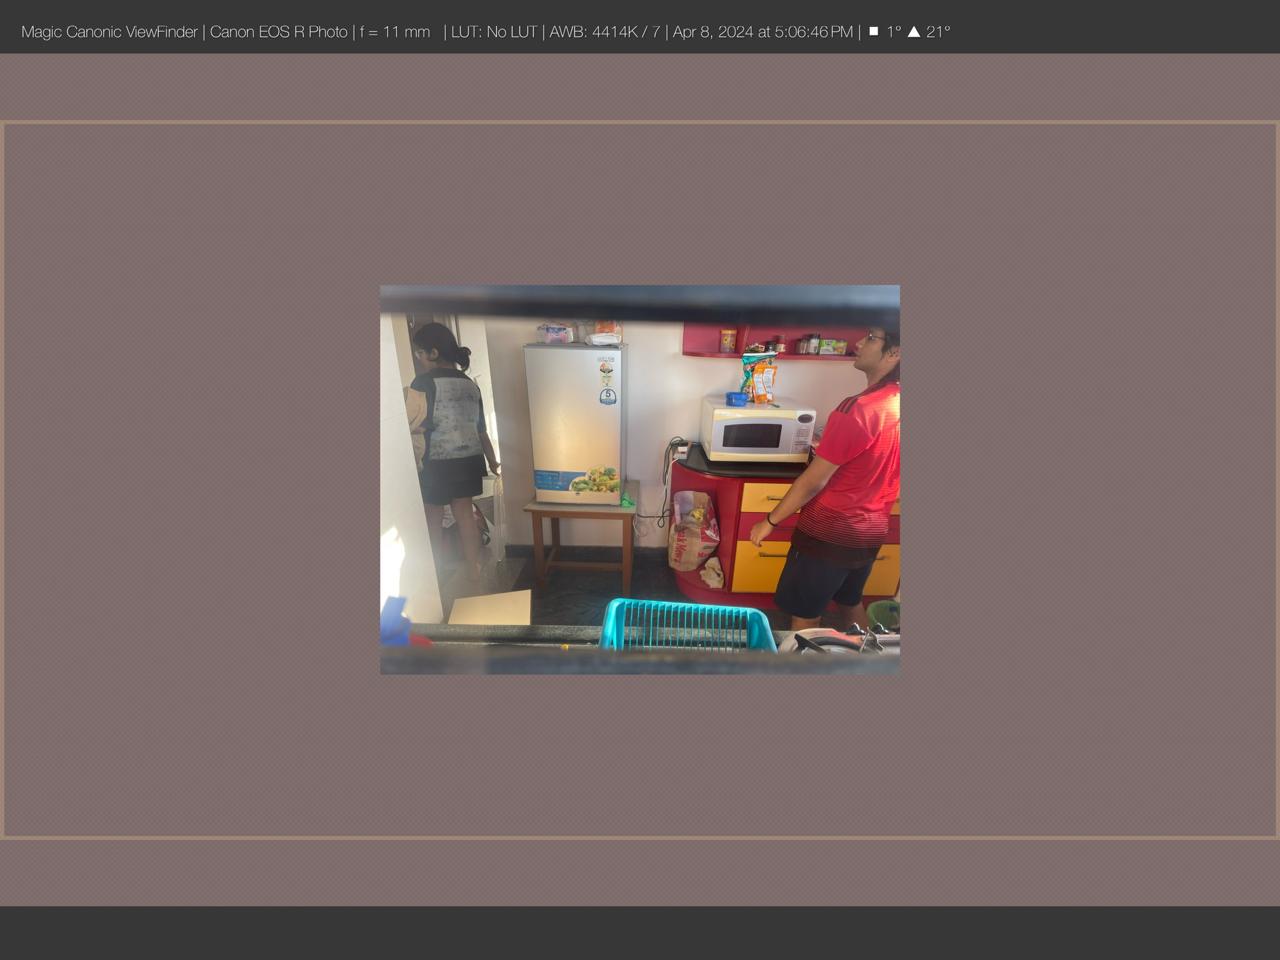Click the snack packets on the microwave
This screenshot has height=960, width=1280.
pos(759,380)
